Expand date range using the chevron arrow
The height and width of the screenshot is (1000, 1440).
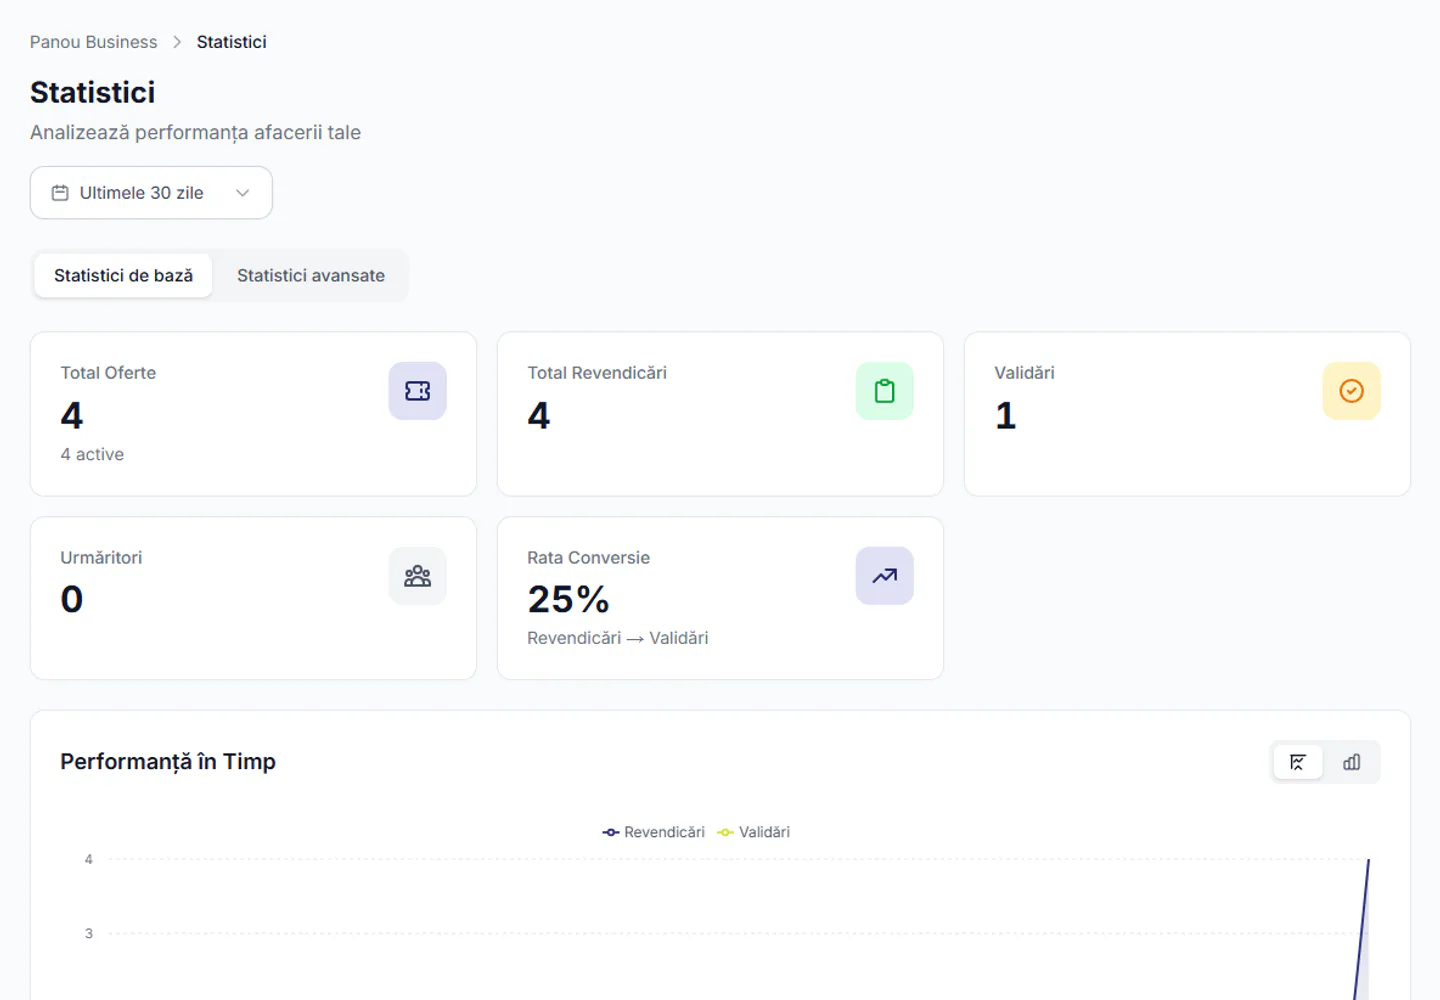pyautogui.click(x=242, y=193)
